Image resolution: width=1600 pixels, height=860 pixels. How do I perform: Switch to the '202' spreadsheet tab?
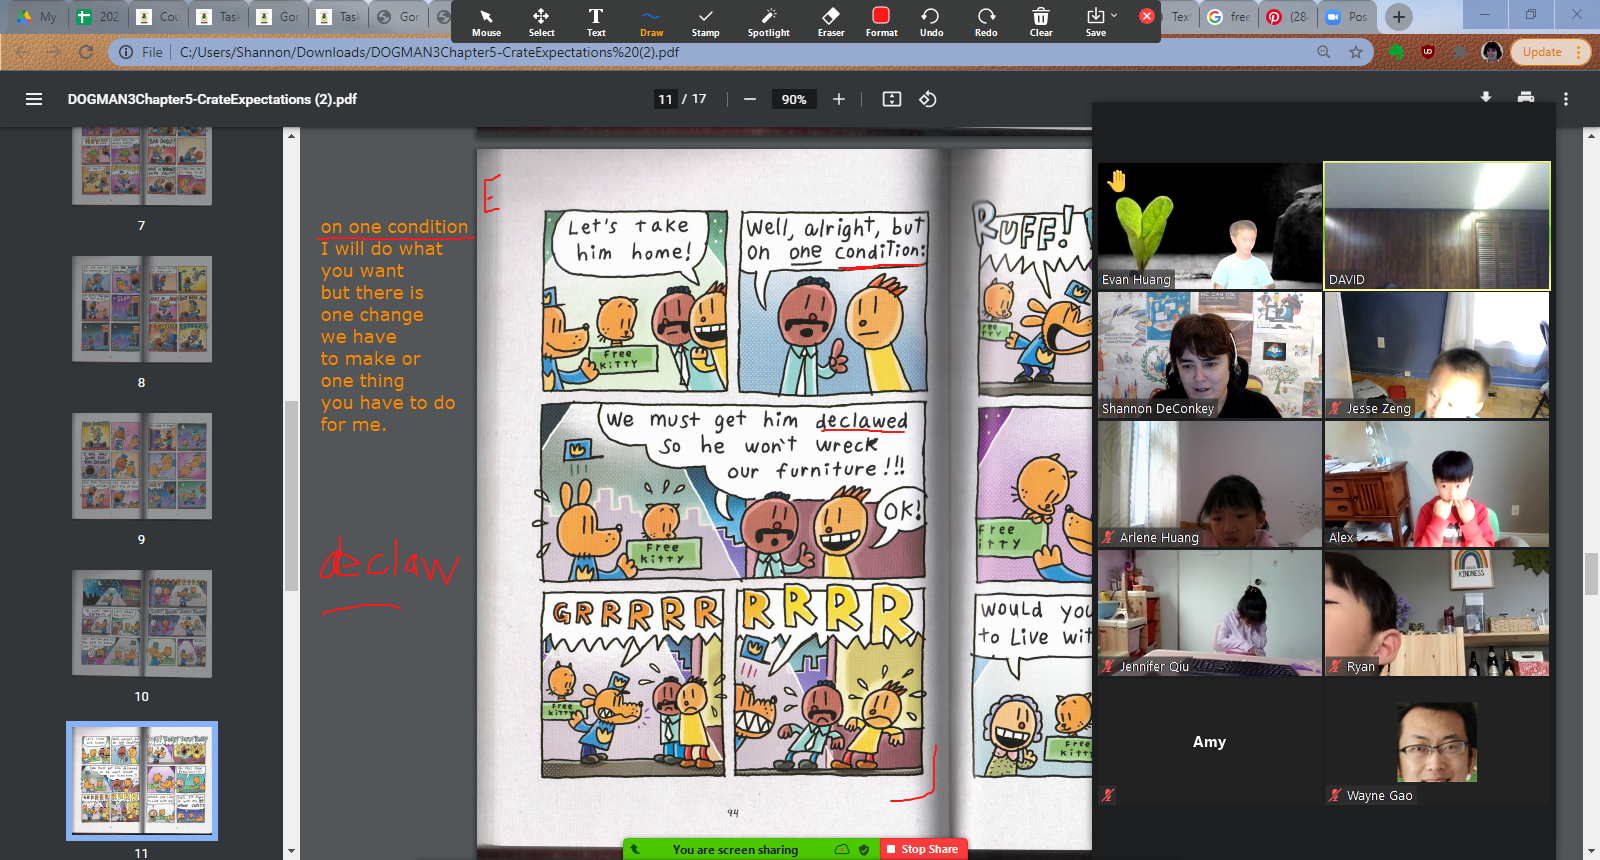(98, 16)
